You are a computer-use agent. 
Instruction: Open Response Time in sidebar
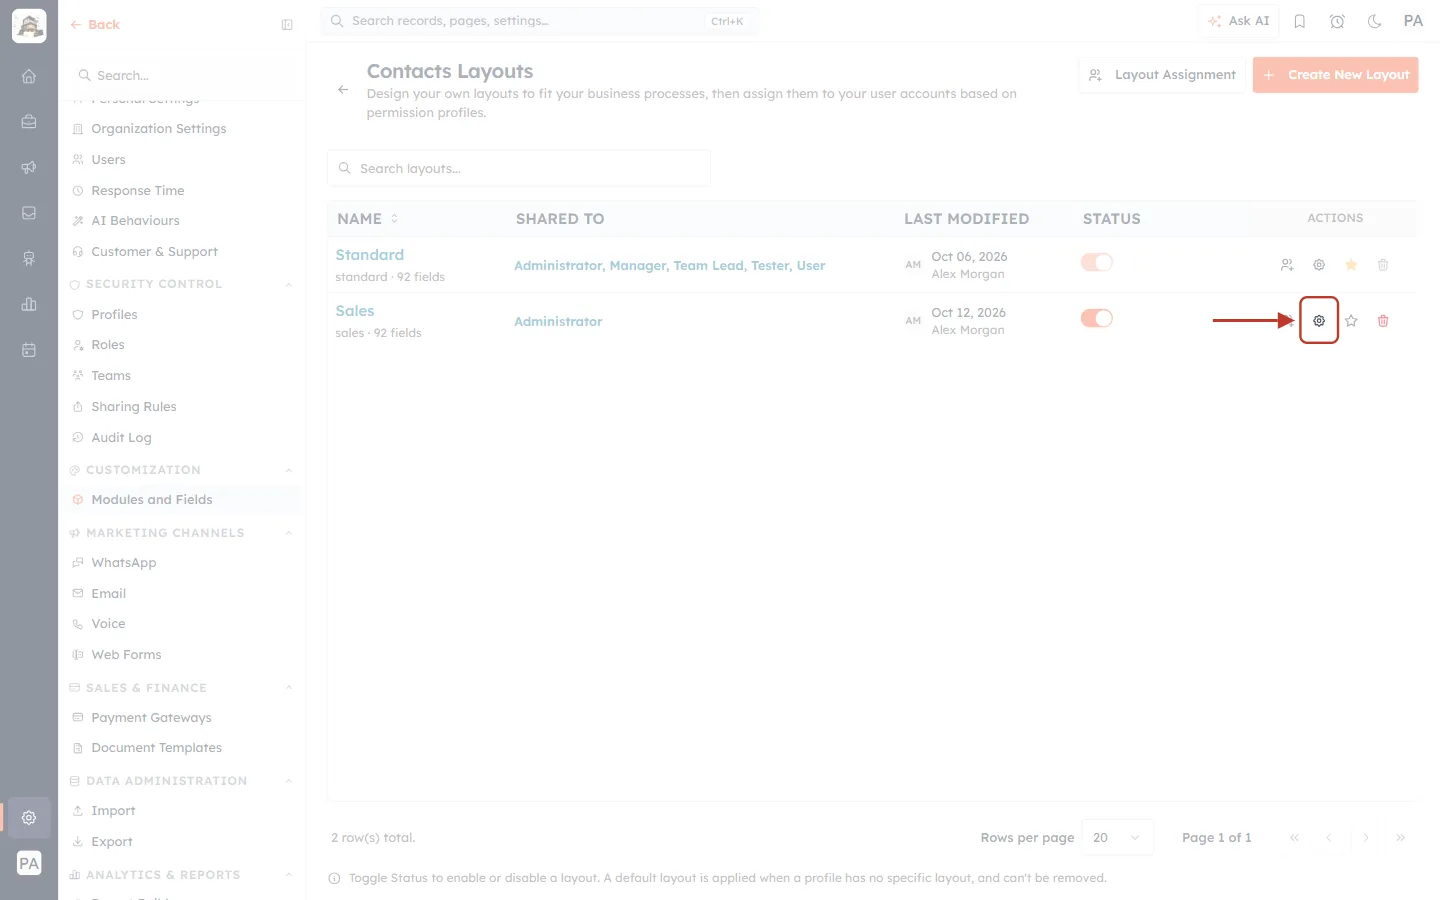(137, 191)
